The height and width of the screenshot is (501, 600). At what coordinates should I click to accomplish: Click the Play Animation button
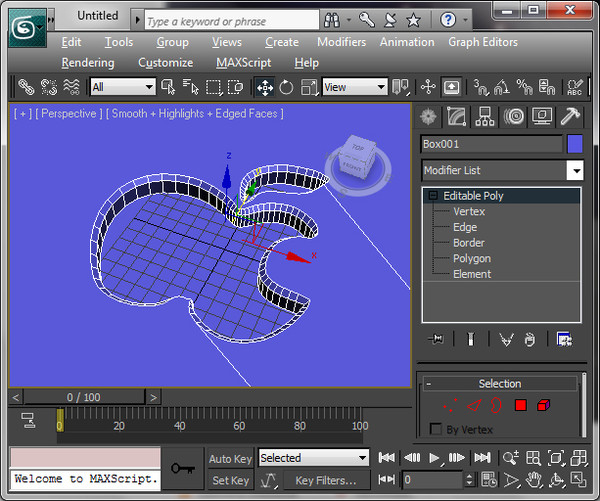coord(434,458)
